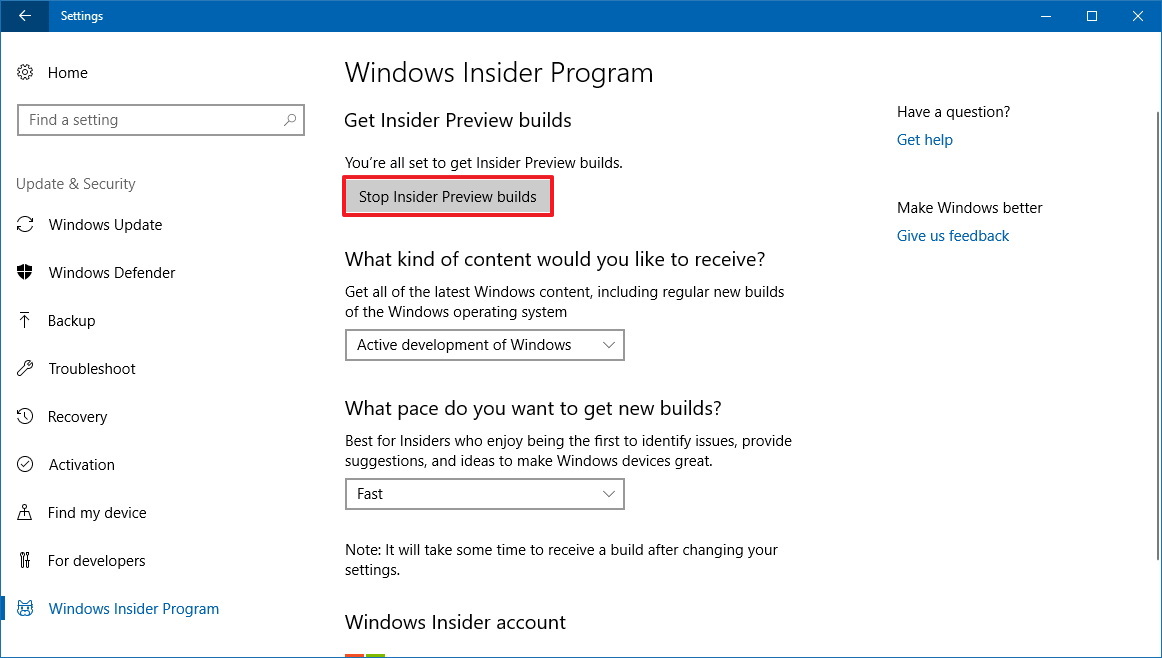Click Give us feedback link
This screenshot has height=658, width=1162.
[952, 236]
